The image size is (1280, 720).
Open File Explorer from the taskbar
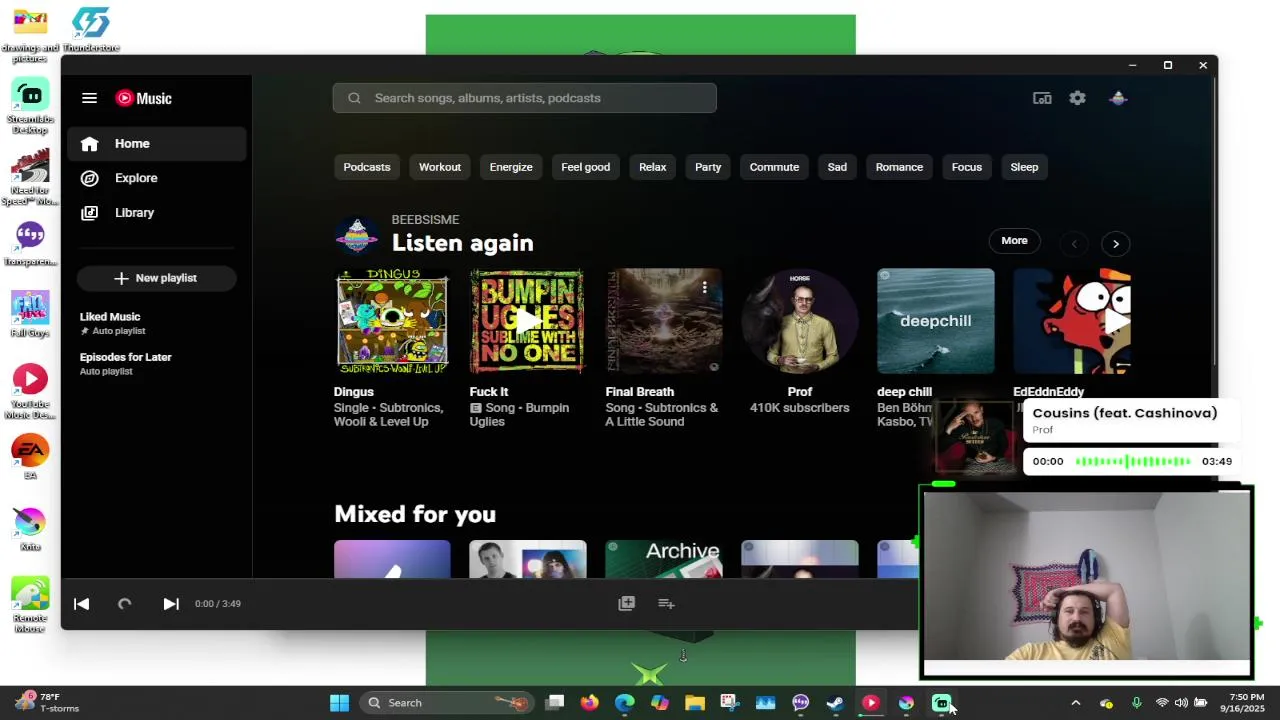(694, 703)
